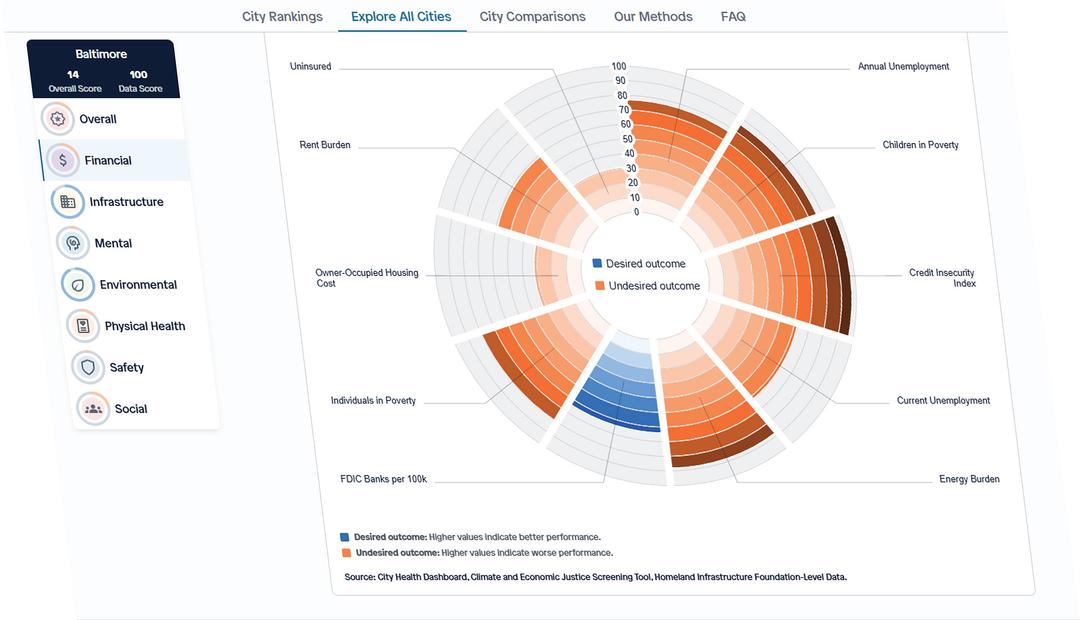
Task: Open the Our Methods tab
Action: [x=653, y=17]
